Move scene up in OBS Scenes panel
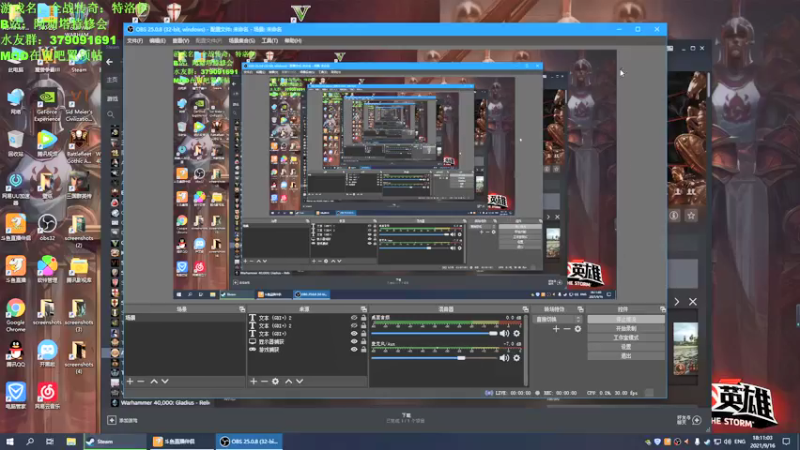Viewport: 800px width, 450px height. click(x=154, y=381)
